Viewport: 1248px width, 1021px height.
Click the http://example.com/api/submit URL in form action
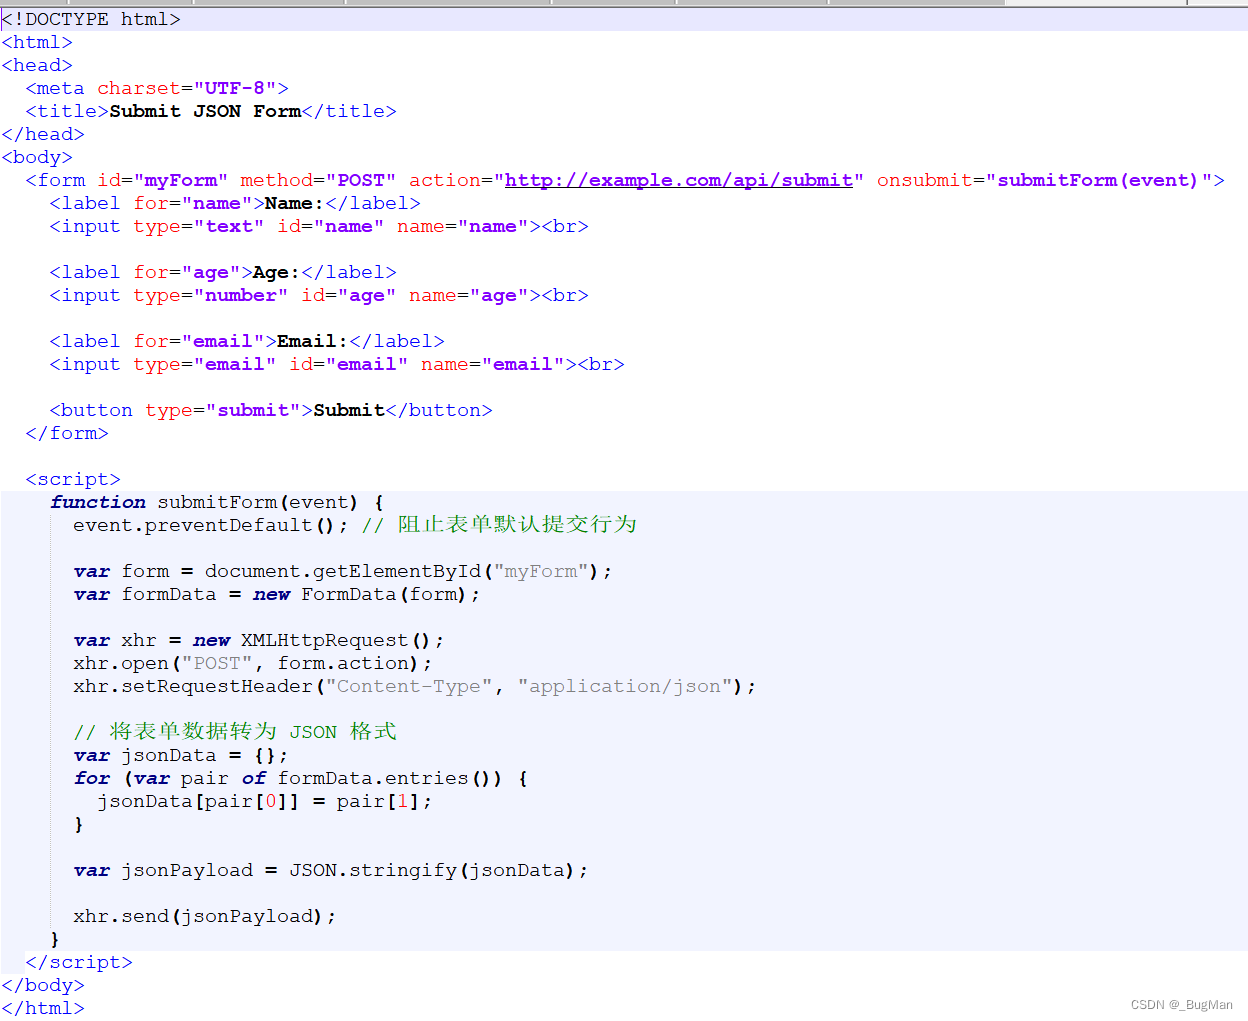point(679,180)
